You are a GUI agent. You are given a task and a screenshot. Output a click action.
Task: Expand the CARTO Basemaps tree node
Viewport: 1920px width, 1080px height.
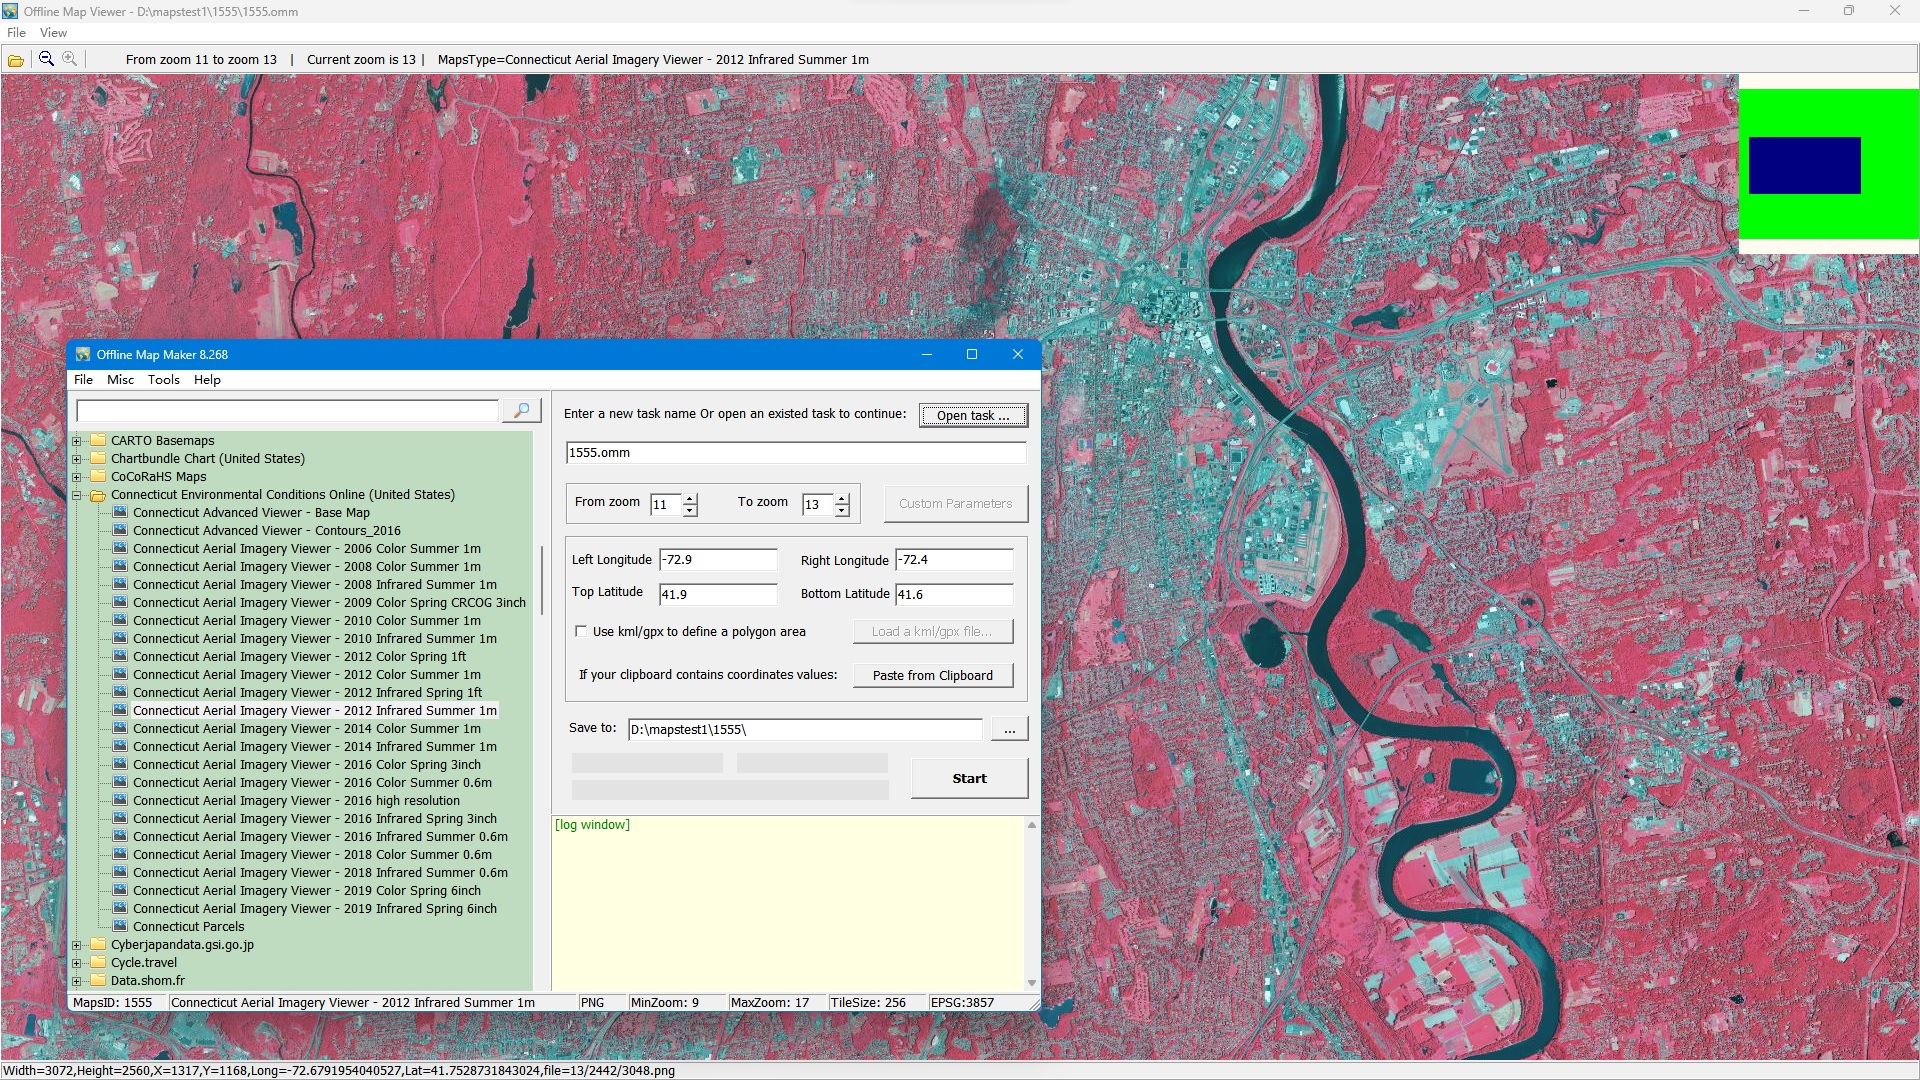77,440
